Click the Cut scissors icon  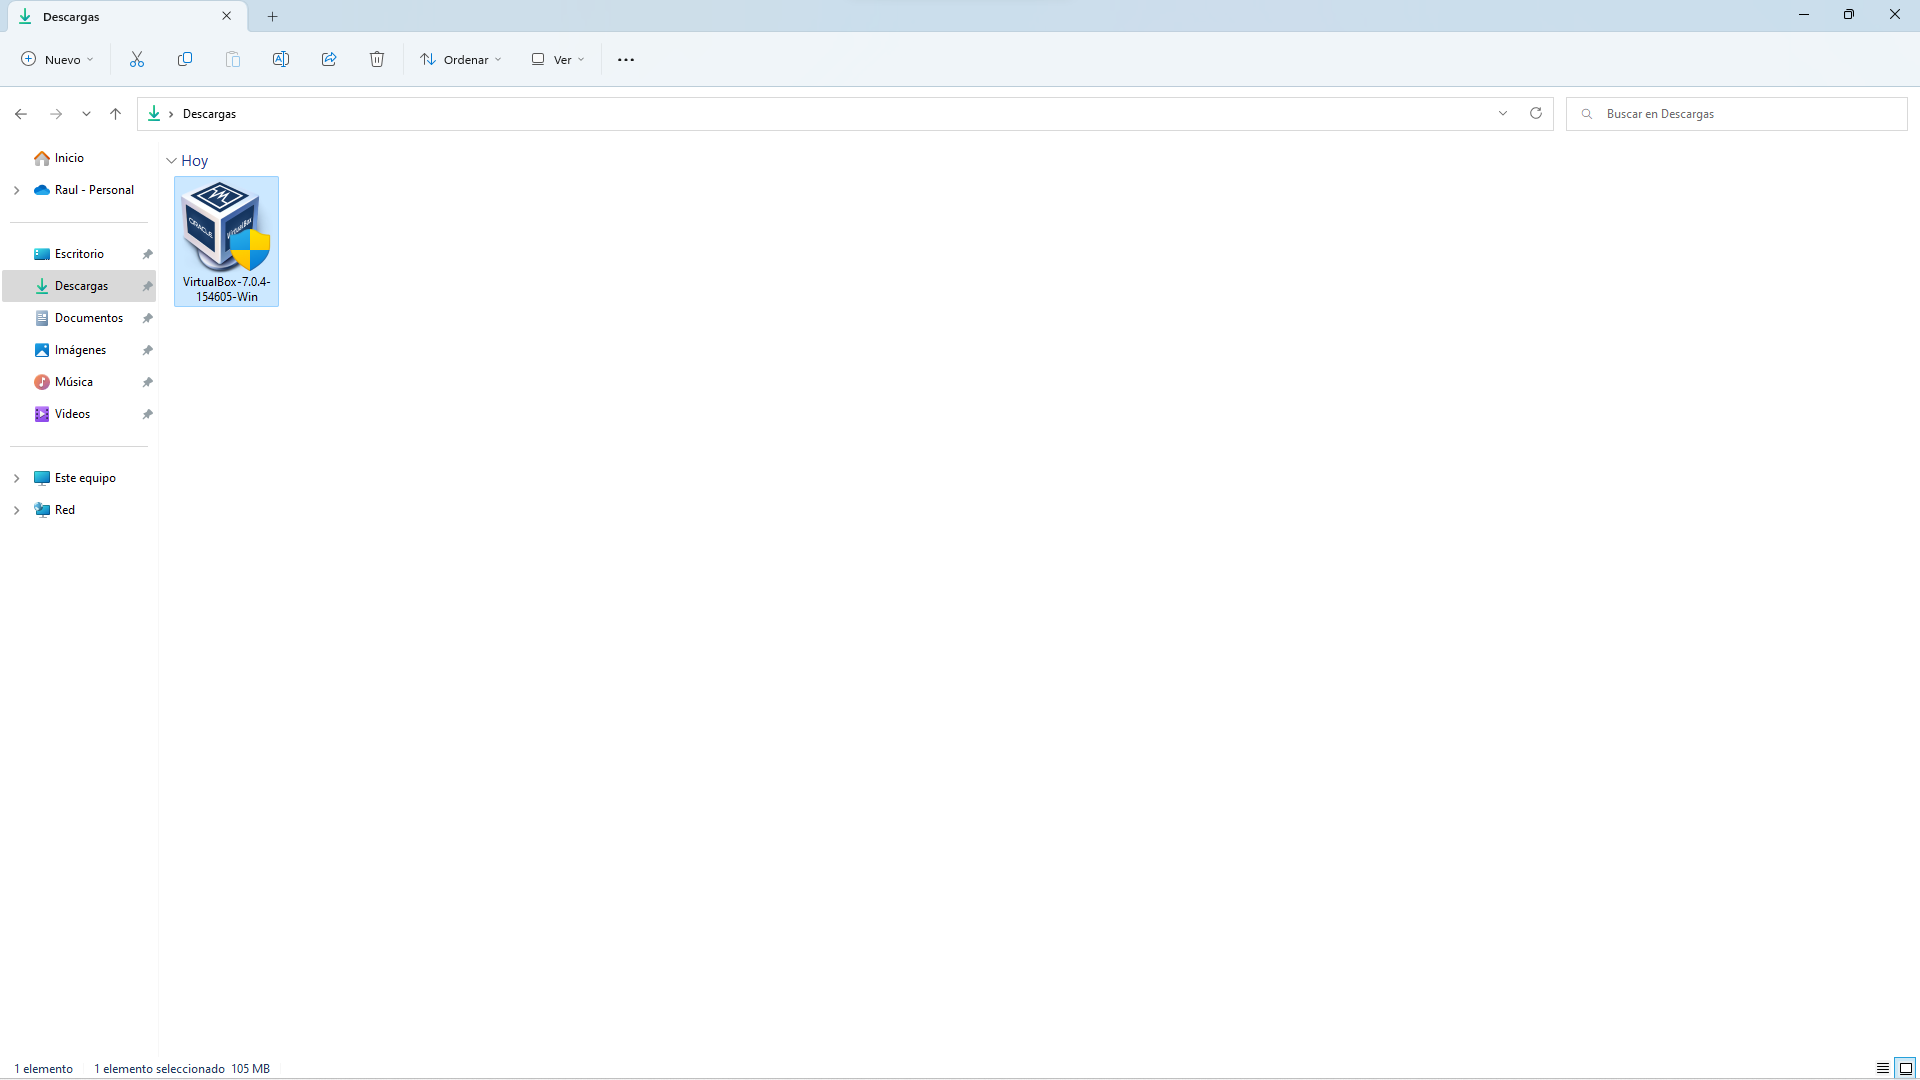click(137, 60)
